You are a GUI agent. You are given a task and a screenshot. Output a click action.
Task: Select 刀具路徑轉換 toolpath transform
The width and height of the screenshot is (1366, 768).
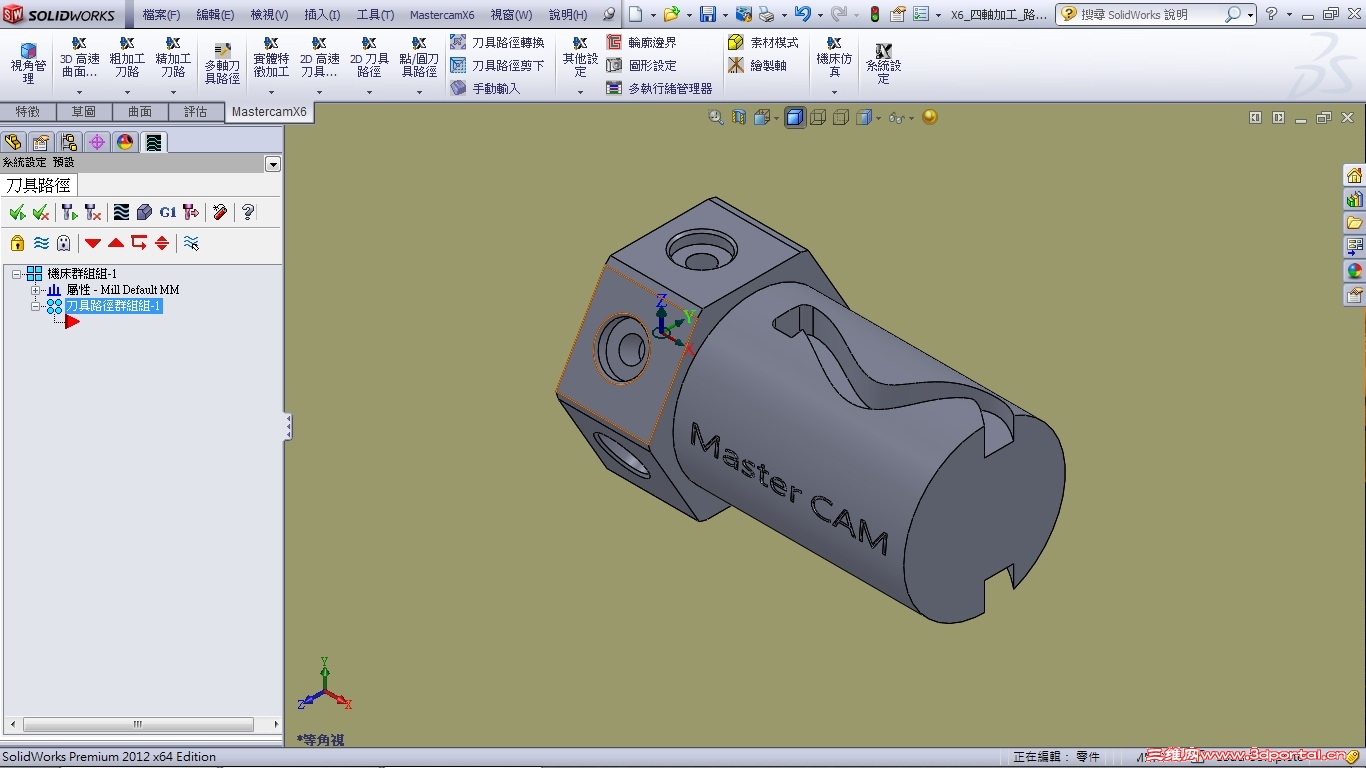(497, 42)
